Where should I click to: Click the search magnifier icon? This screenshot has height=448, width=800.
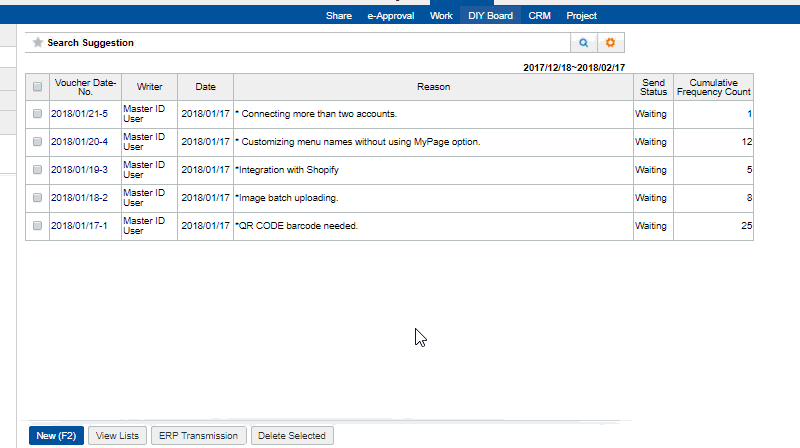pos(584,43)
